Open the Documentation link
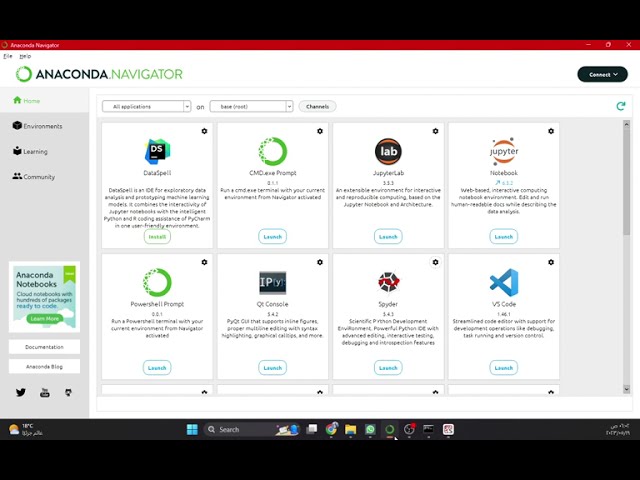 coord(44,347)
